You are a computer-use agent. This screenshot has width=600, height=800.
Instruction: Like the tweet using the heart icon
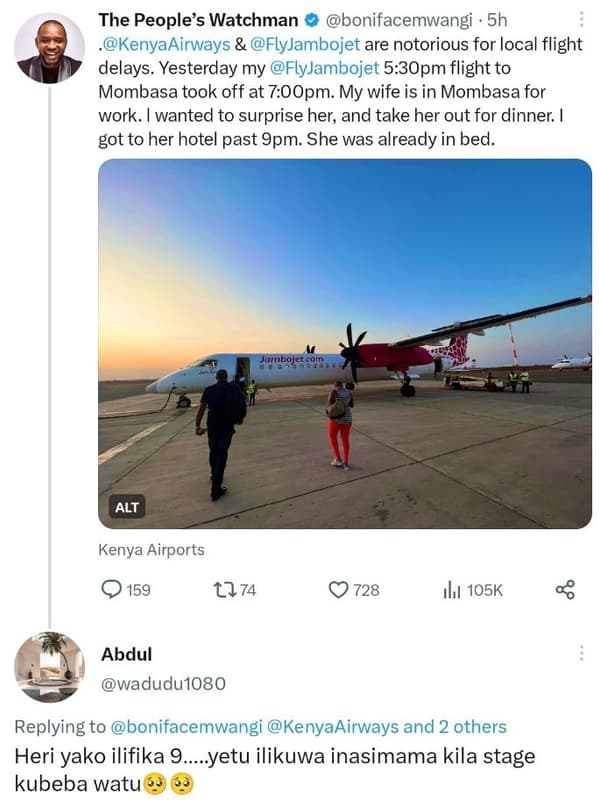coord(340,591)
